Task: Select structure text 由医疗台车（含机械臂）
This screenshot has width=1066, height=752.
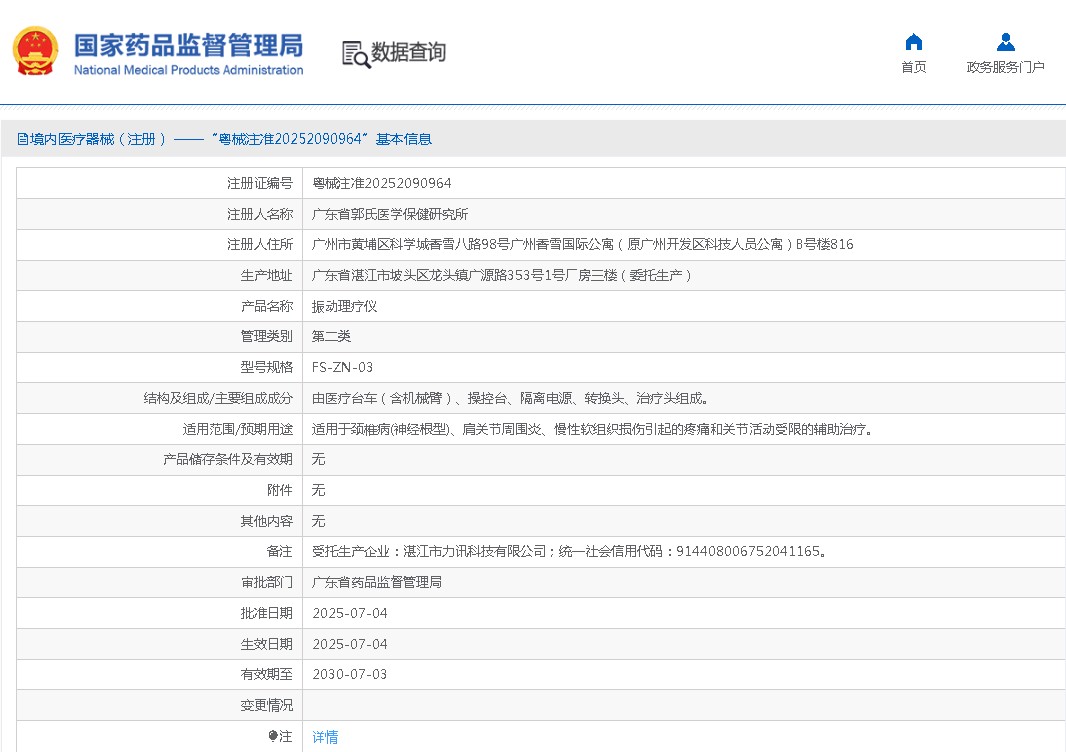Action: 510,398
